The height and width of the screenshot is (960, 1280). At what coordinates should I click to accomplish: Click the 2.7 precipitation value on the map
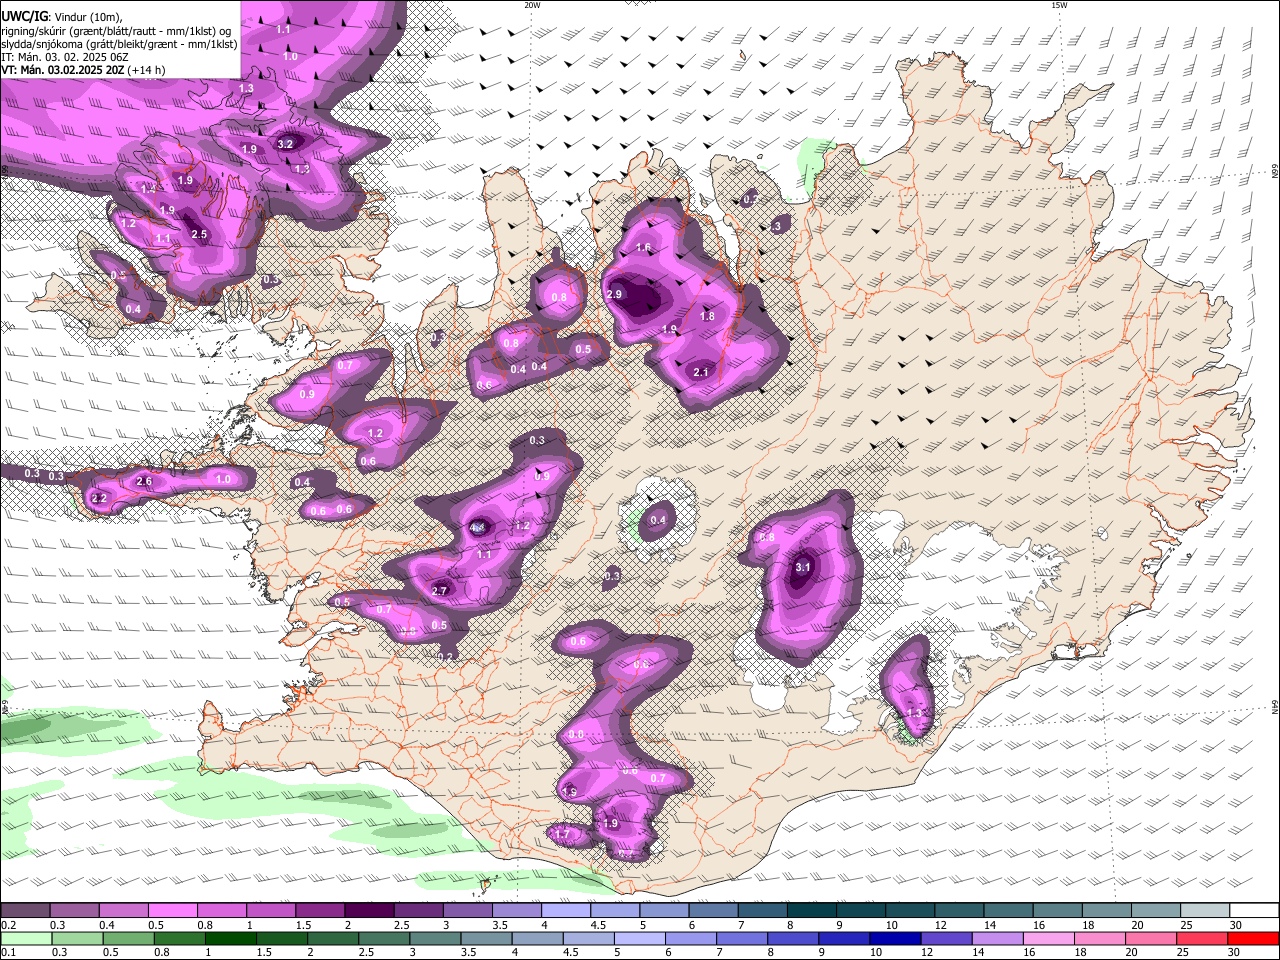click(439, 591)
